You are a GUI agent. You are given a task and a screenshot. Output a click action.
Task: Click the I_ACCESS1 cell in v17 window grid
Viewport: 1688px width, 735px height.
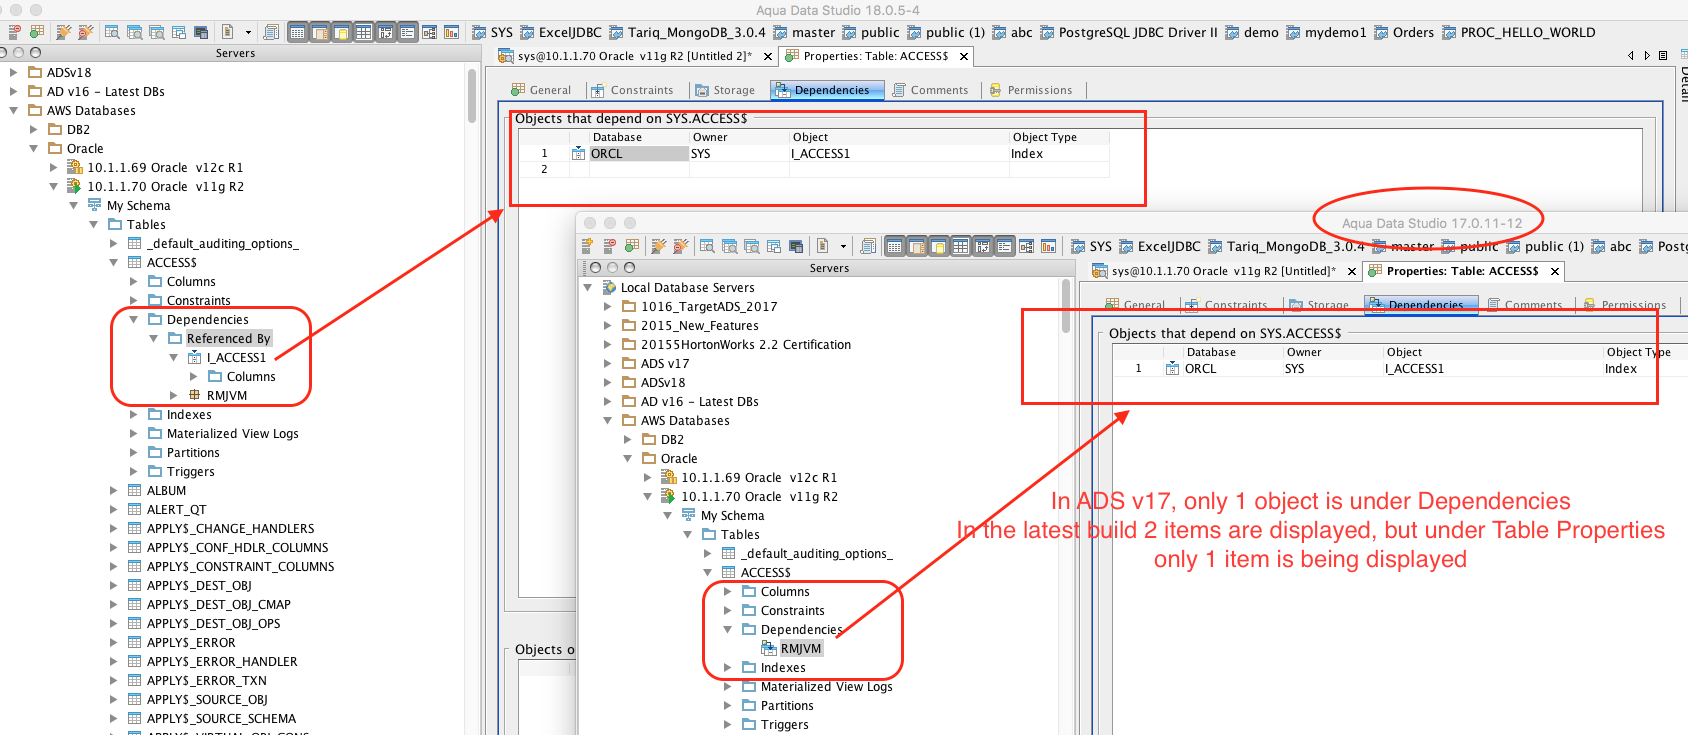click(x=1493, y=369)
